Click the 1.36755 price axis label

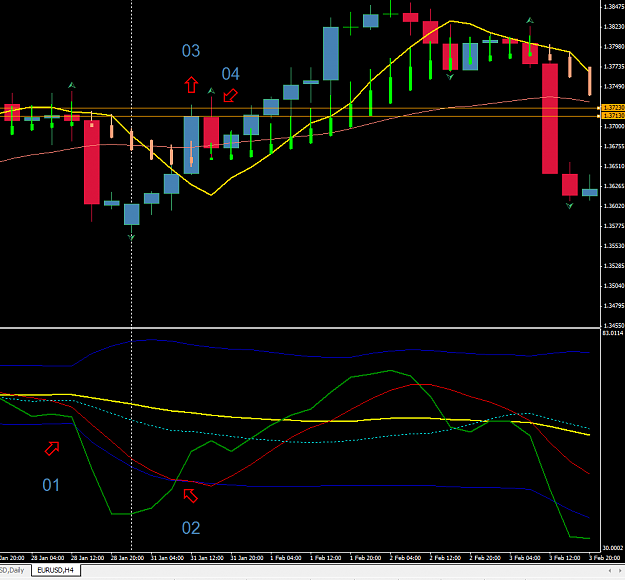[614, 146]
